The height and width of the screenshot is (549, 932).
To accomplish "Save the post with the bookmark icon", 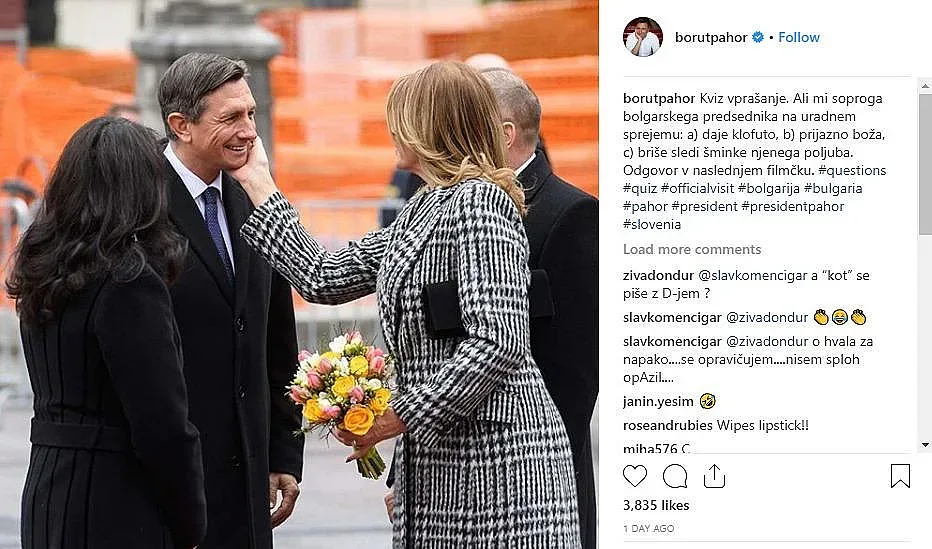I will click(x=900, y=476).
